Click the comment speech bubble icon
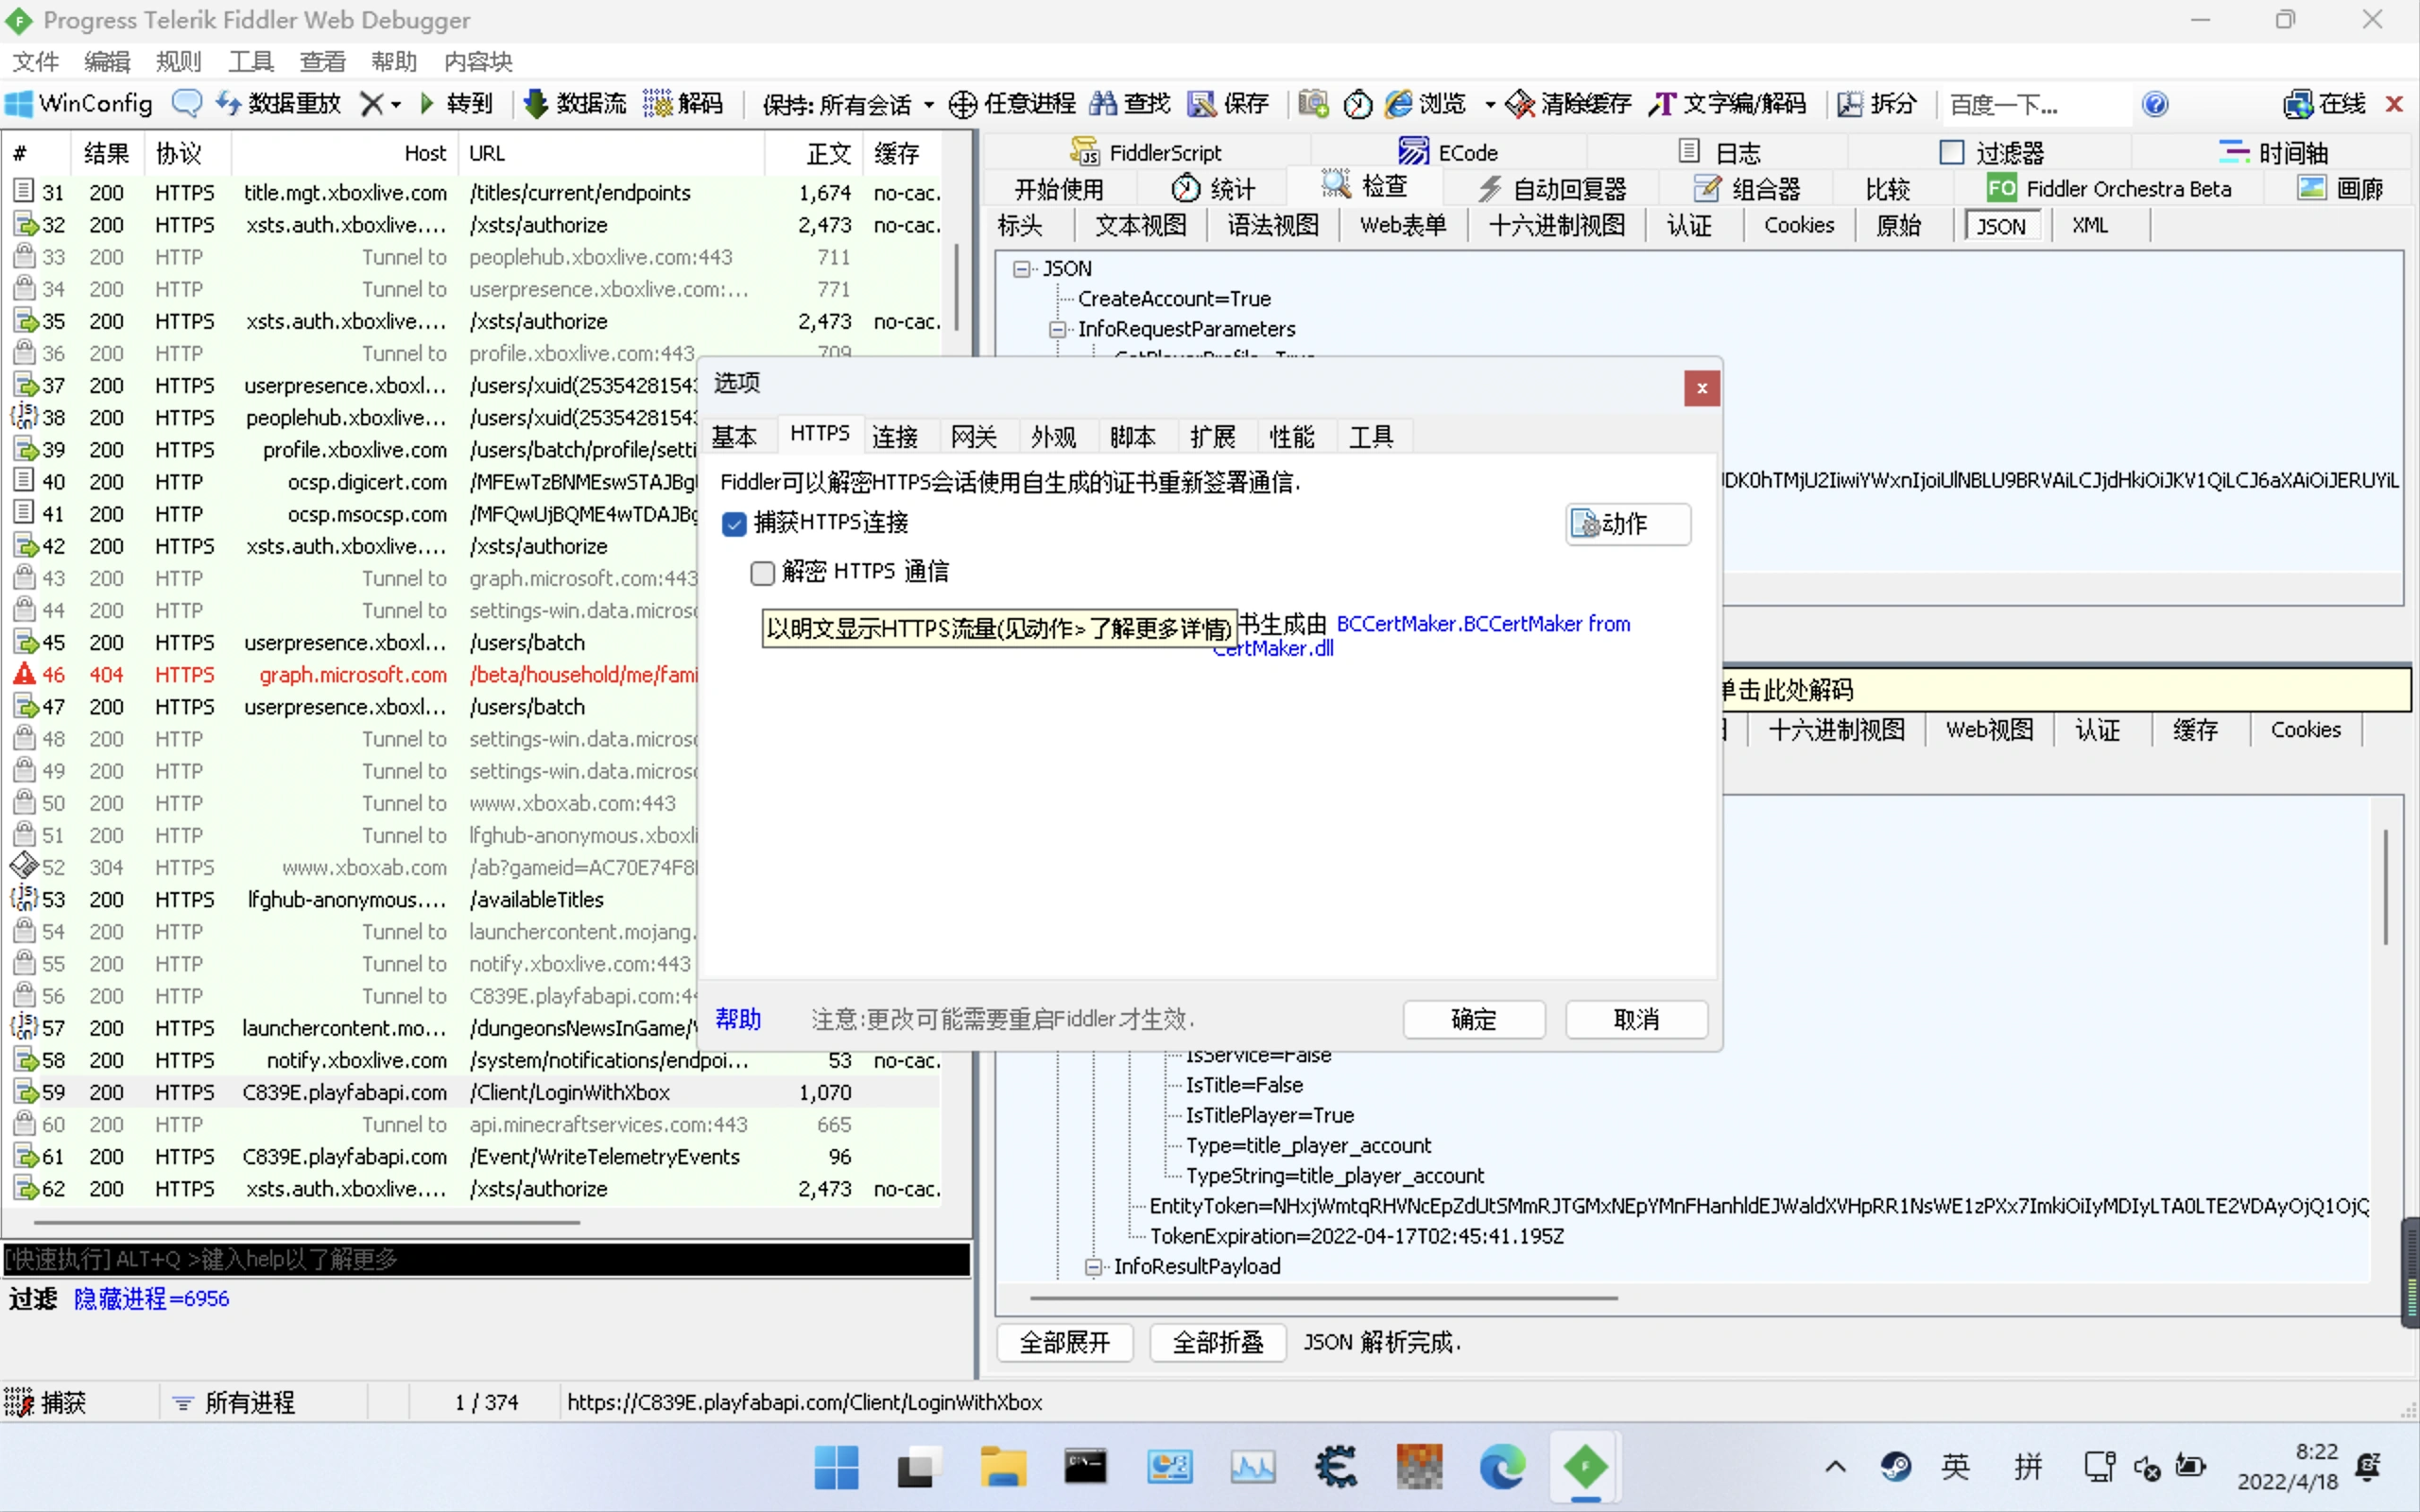The width and height of the screenshot is (2420, 1512). pyautogui.click(x=187, y=103)
